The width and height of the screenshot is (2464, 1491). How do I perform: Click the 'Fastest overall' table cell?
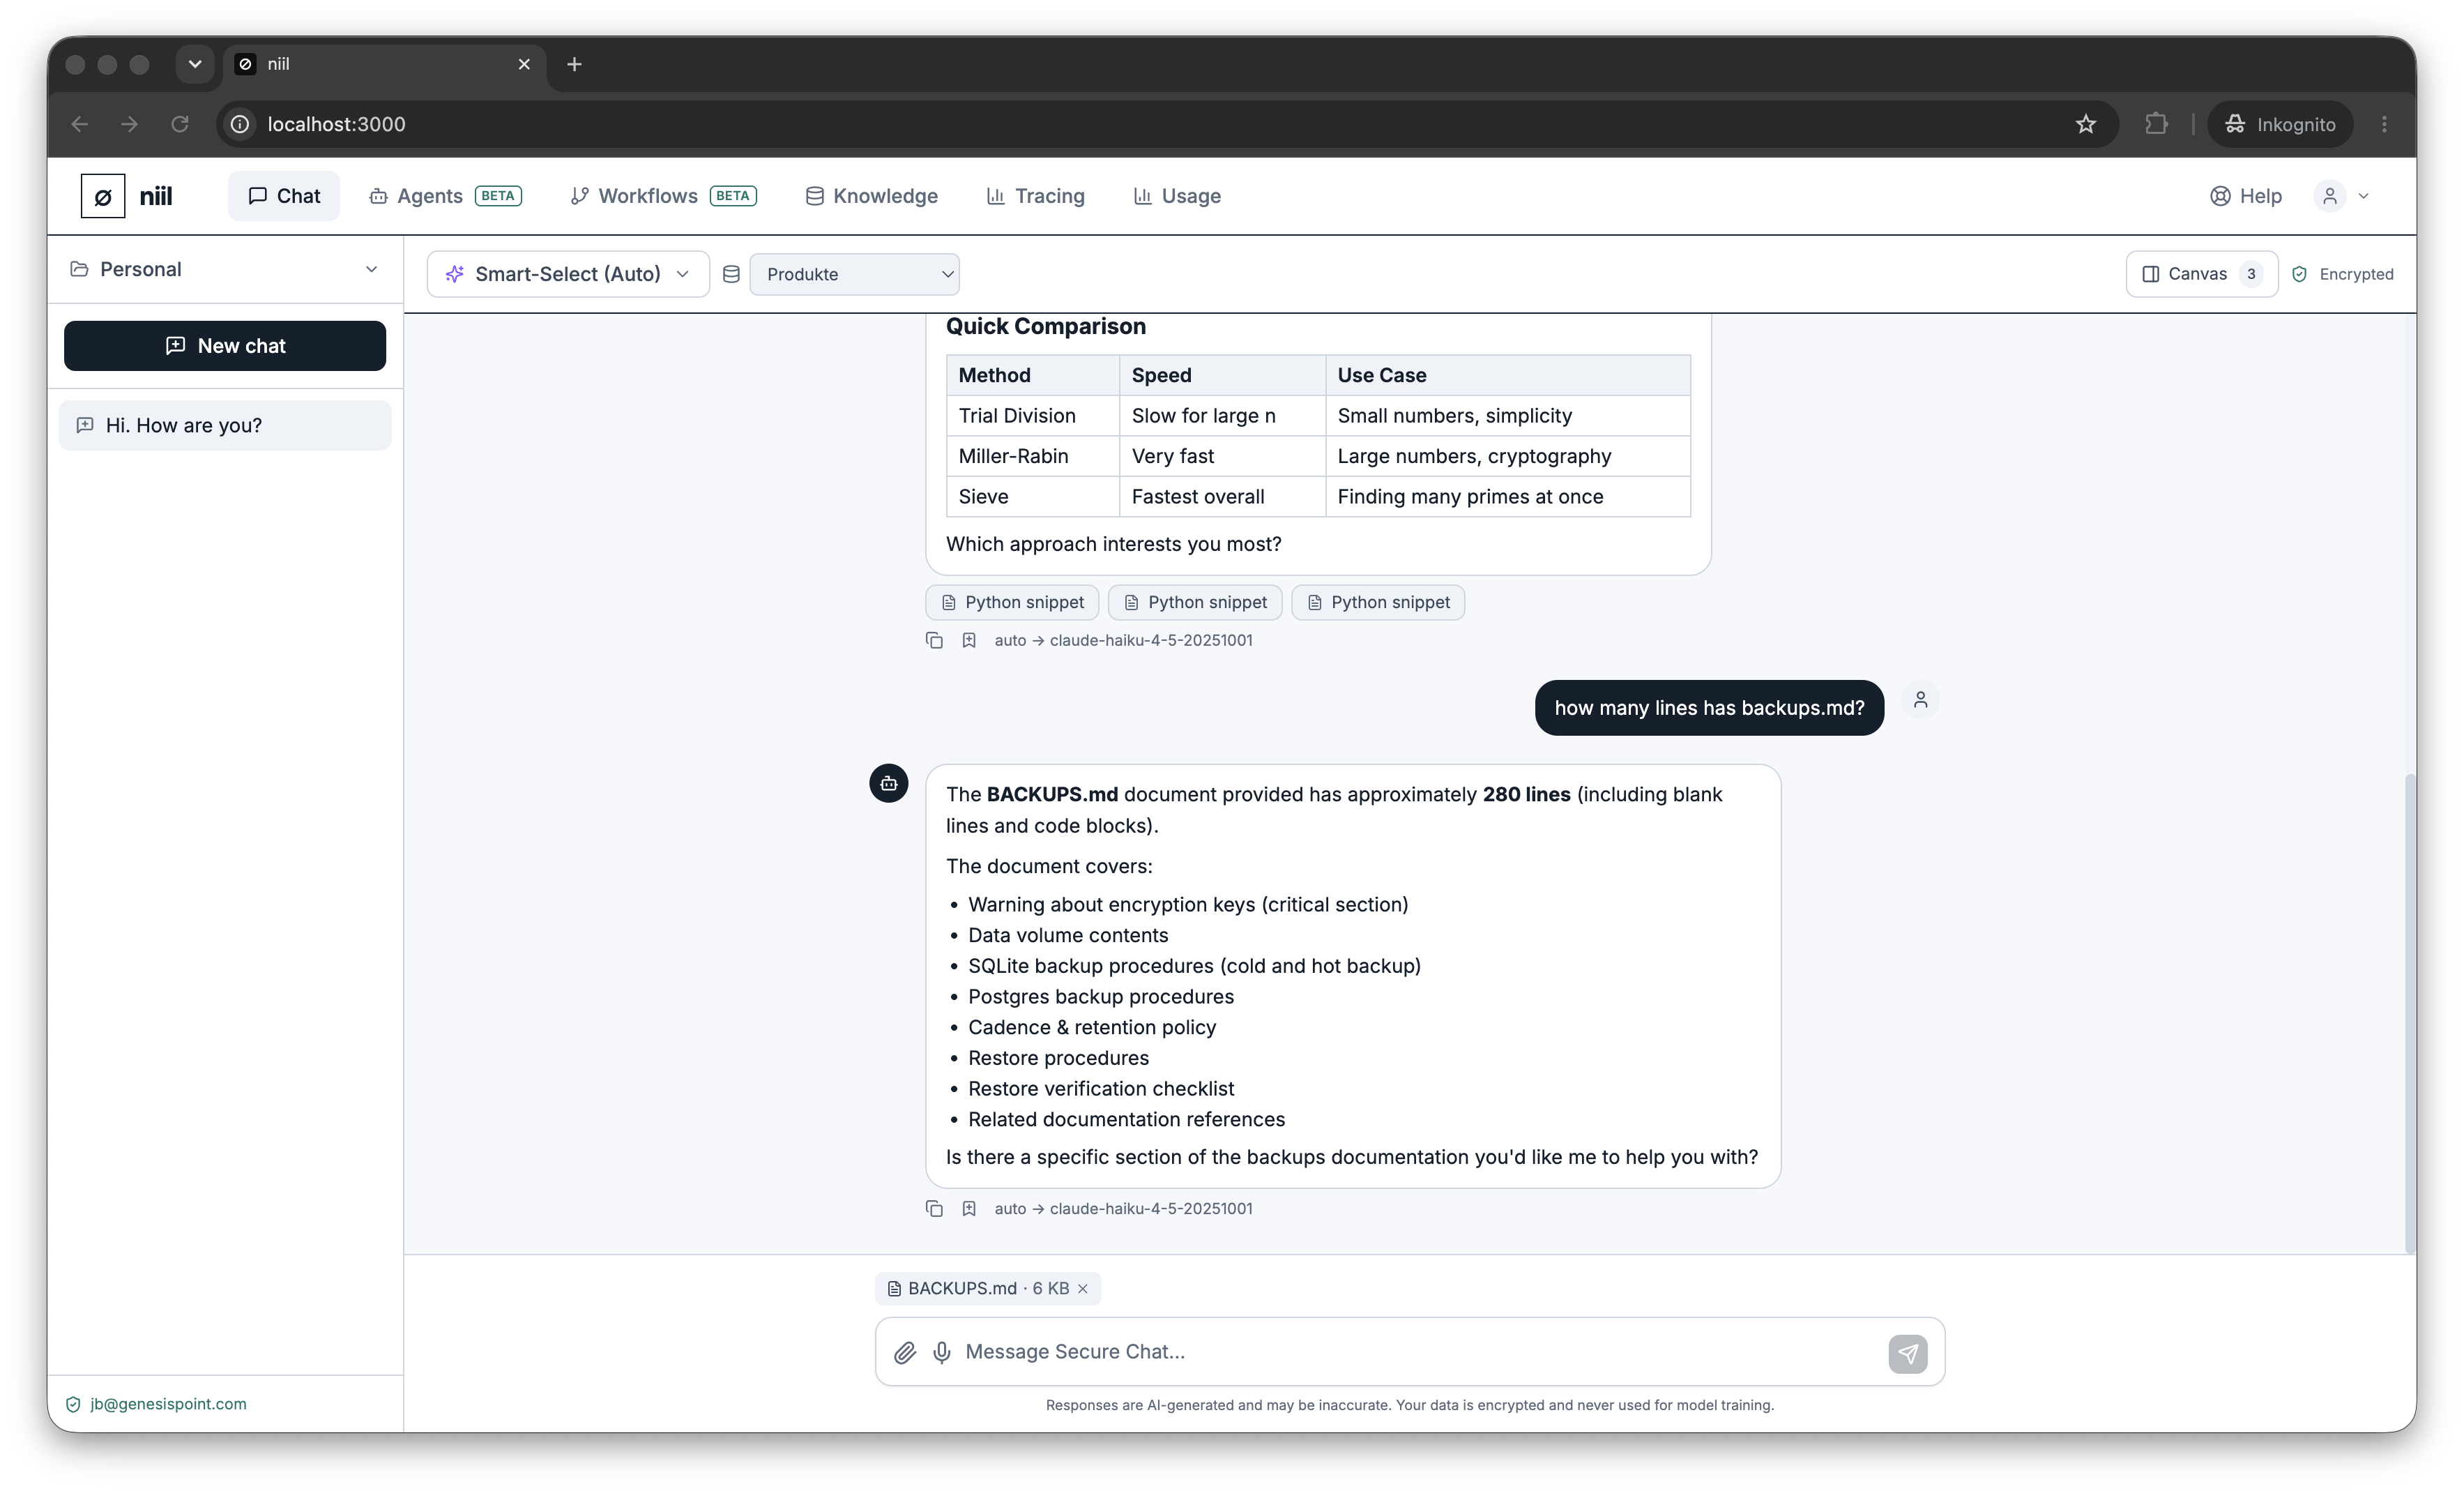coord(1222,496)
